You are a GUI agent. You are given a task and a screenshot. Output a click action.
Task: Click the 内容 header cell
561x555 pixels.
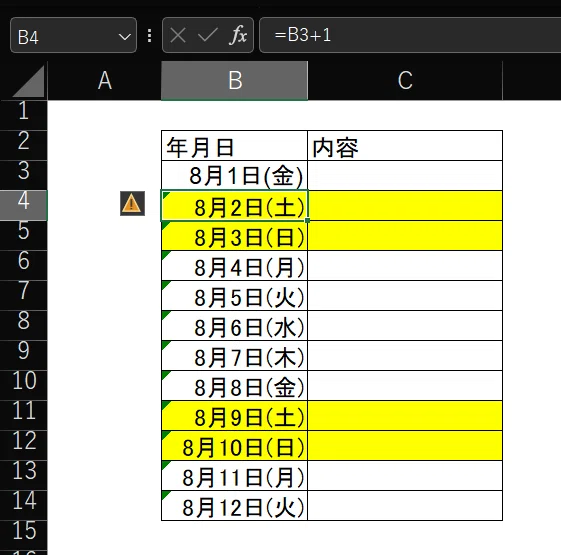[x=405, y=146]
